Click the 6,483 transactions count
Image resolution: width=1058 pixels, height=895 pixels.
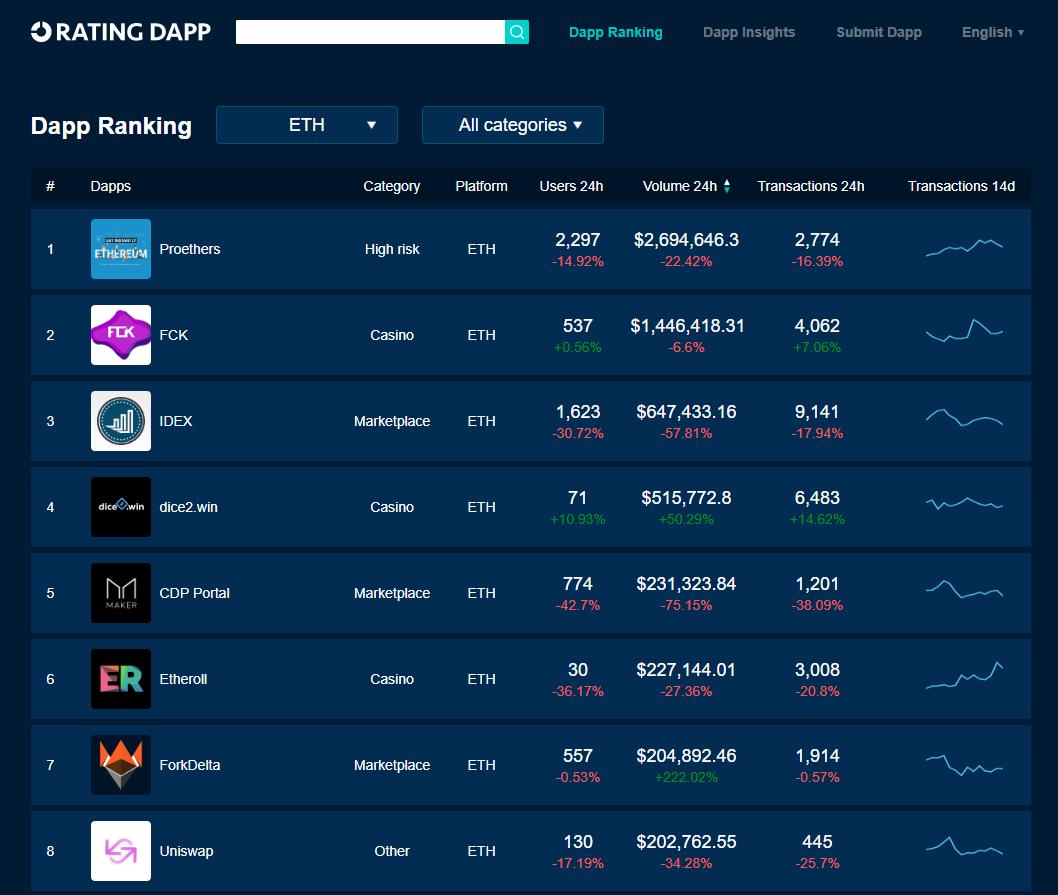coord(817,498)
